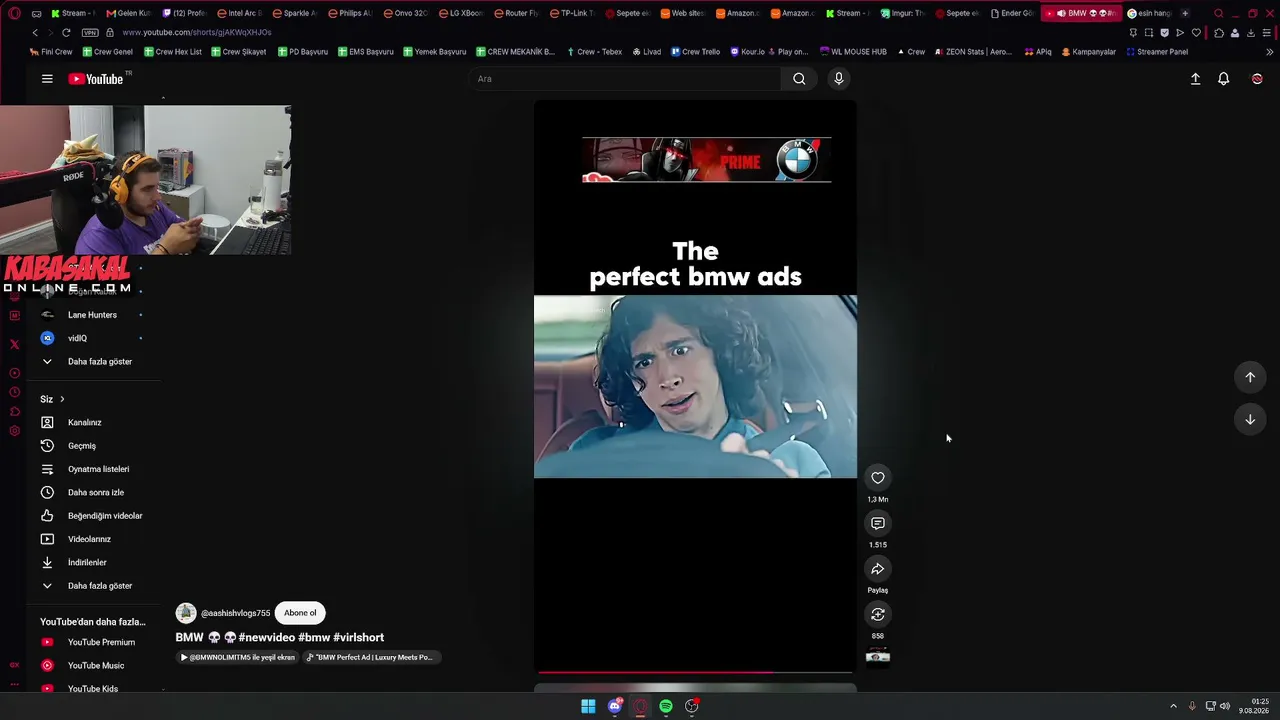Open the YouTube guide hamburger menu
Screen dimensions: 1280x720
[x=47, y=79]
